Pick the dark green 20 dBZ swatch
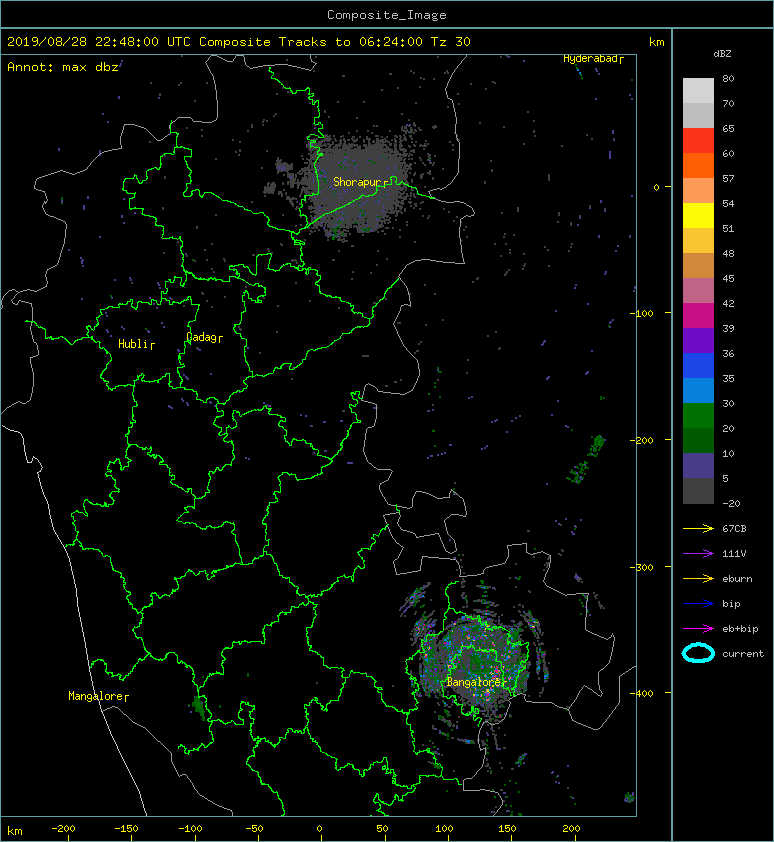This screenshot has height=842, width=774. pyautogui.click(x=698, y=440)
